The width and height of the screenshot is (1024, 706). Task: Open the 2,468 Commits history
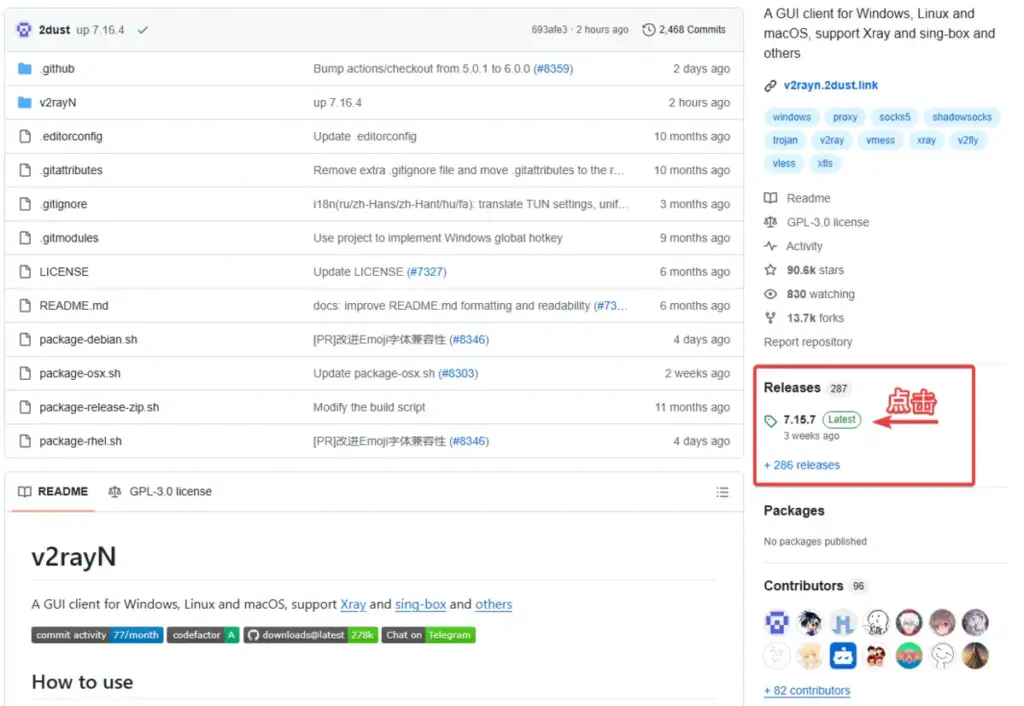684,30
